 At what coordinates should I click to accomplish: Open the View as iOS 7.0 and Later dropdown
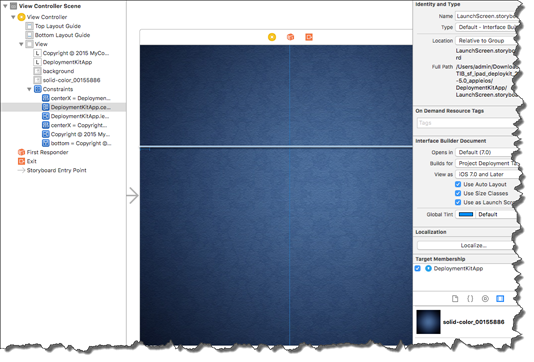(486, 175)
